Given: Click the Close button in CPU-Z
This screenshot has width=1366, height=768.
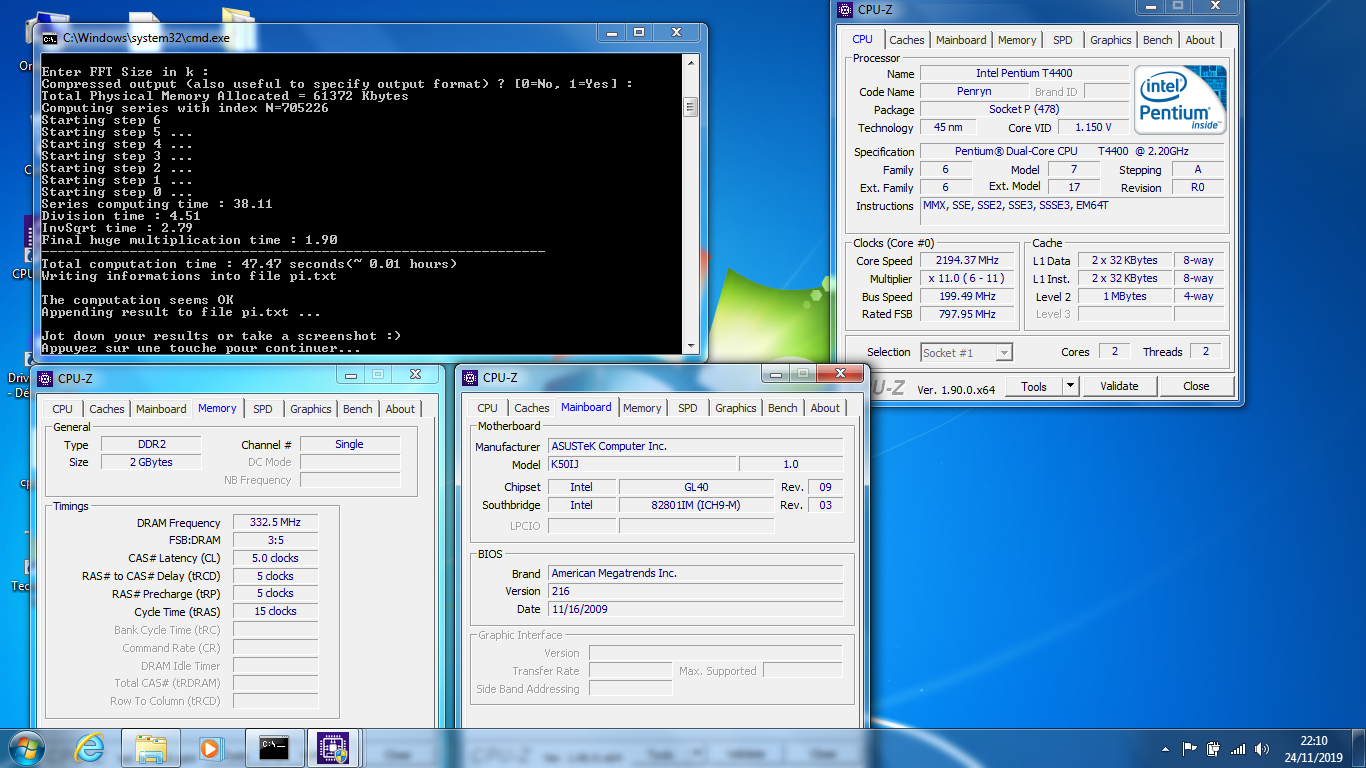Looking at the screenshot, I should pyautogui.click(x=1196, y=386).
